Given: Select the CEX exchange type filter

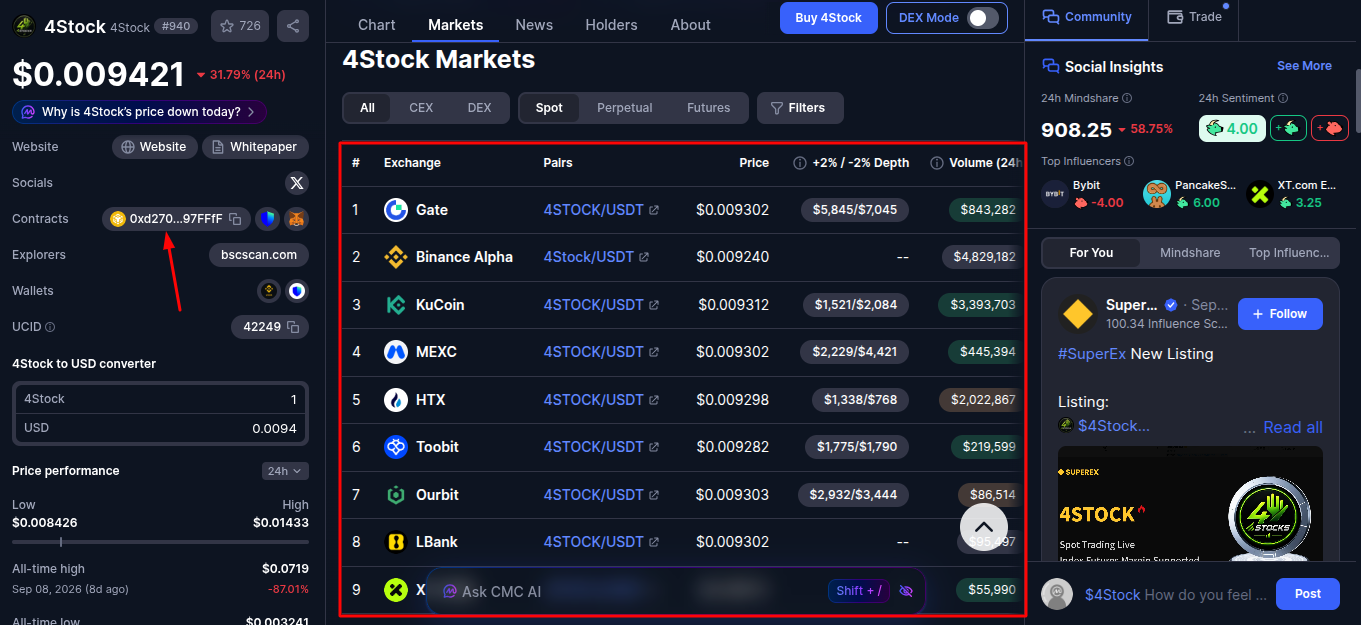Looking at the screenshot, I should [x=421, y=108].
